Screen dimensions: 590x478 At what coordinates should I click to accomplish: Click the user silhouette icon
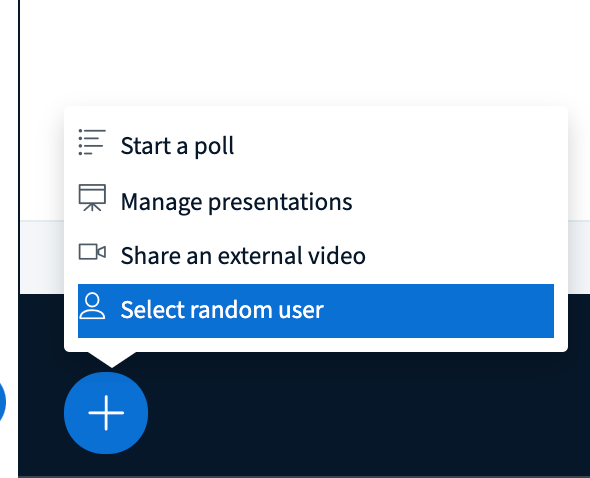92,306
